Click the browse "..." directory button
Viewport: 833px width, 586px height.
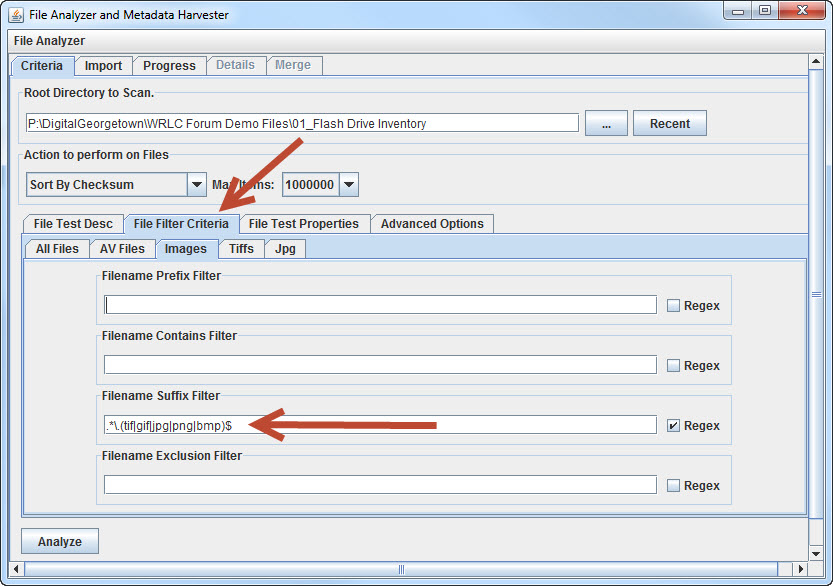click(x=606, y=124)
